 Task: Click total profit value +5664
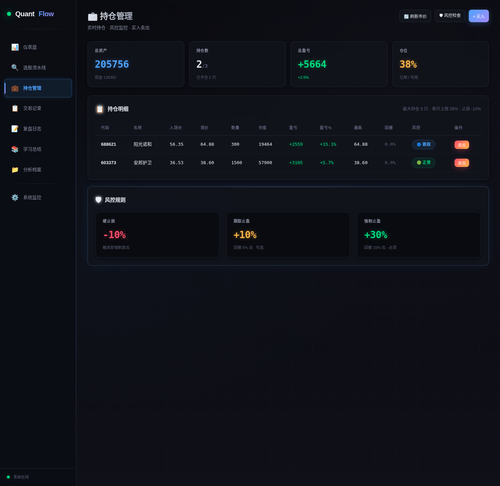pos(312,64)
